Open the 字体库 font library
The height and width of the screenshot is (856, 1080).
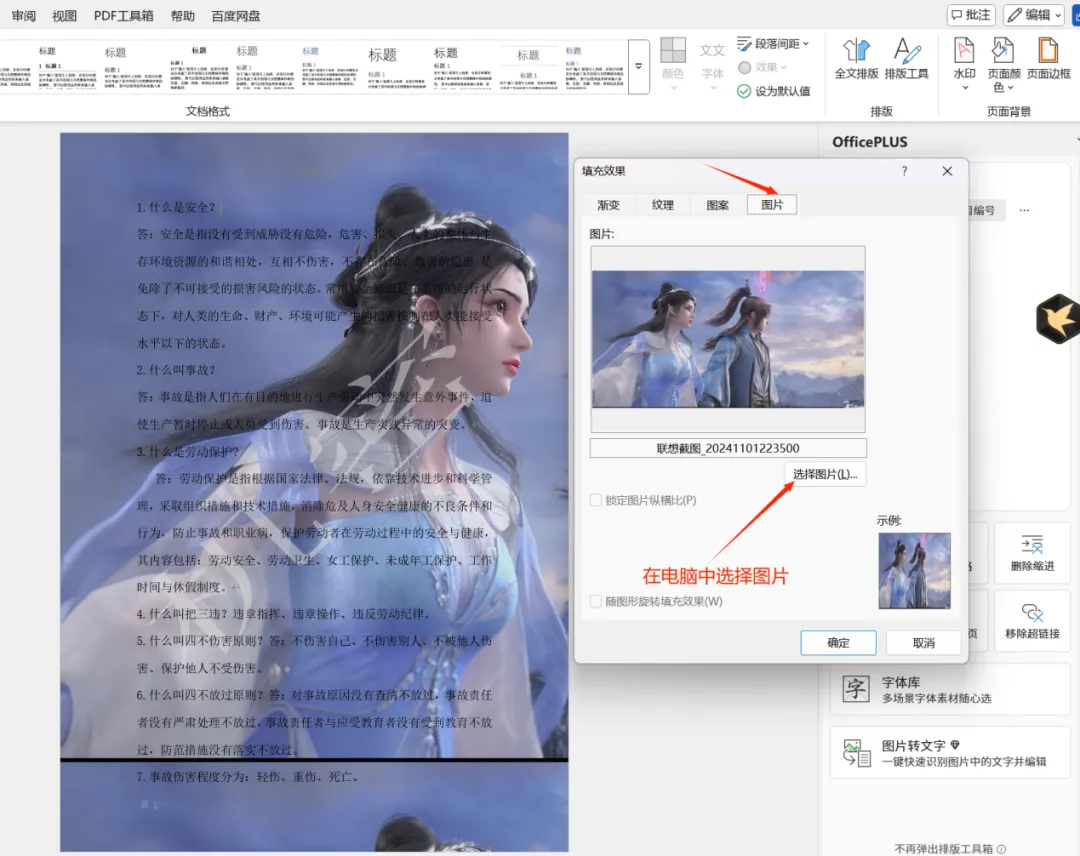[950, 689]
